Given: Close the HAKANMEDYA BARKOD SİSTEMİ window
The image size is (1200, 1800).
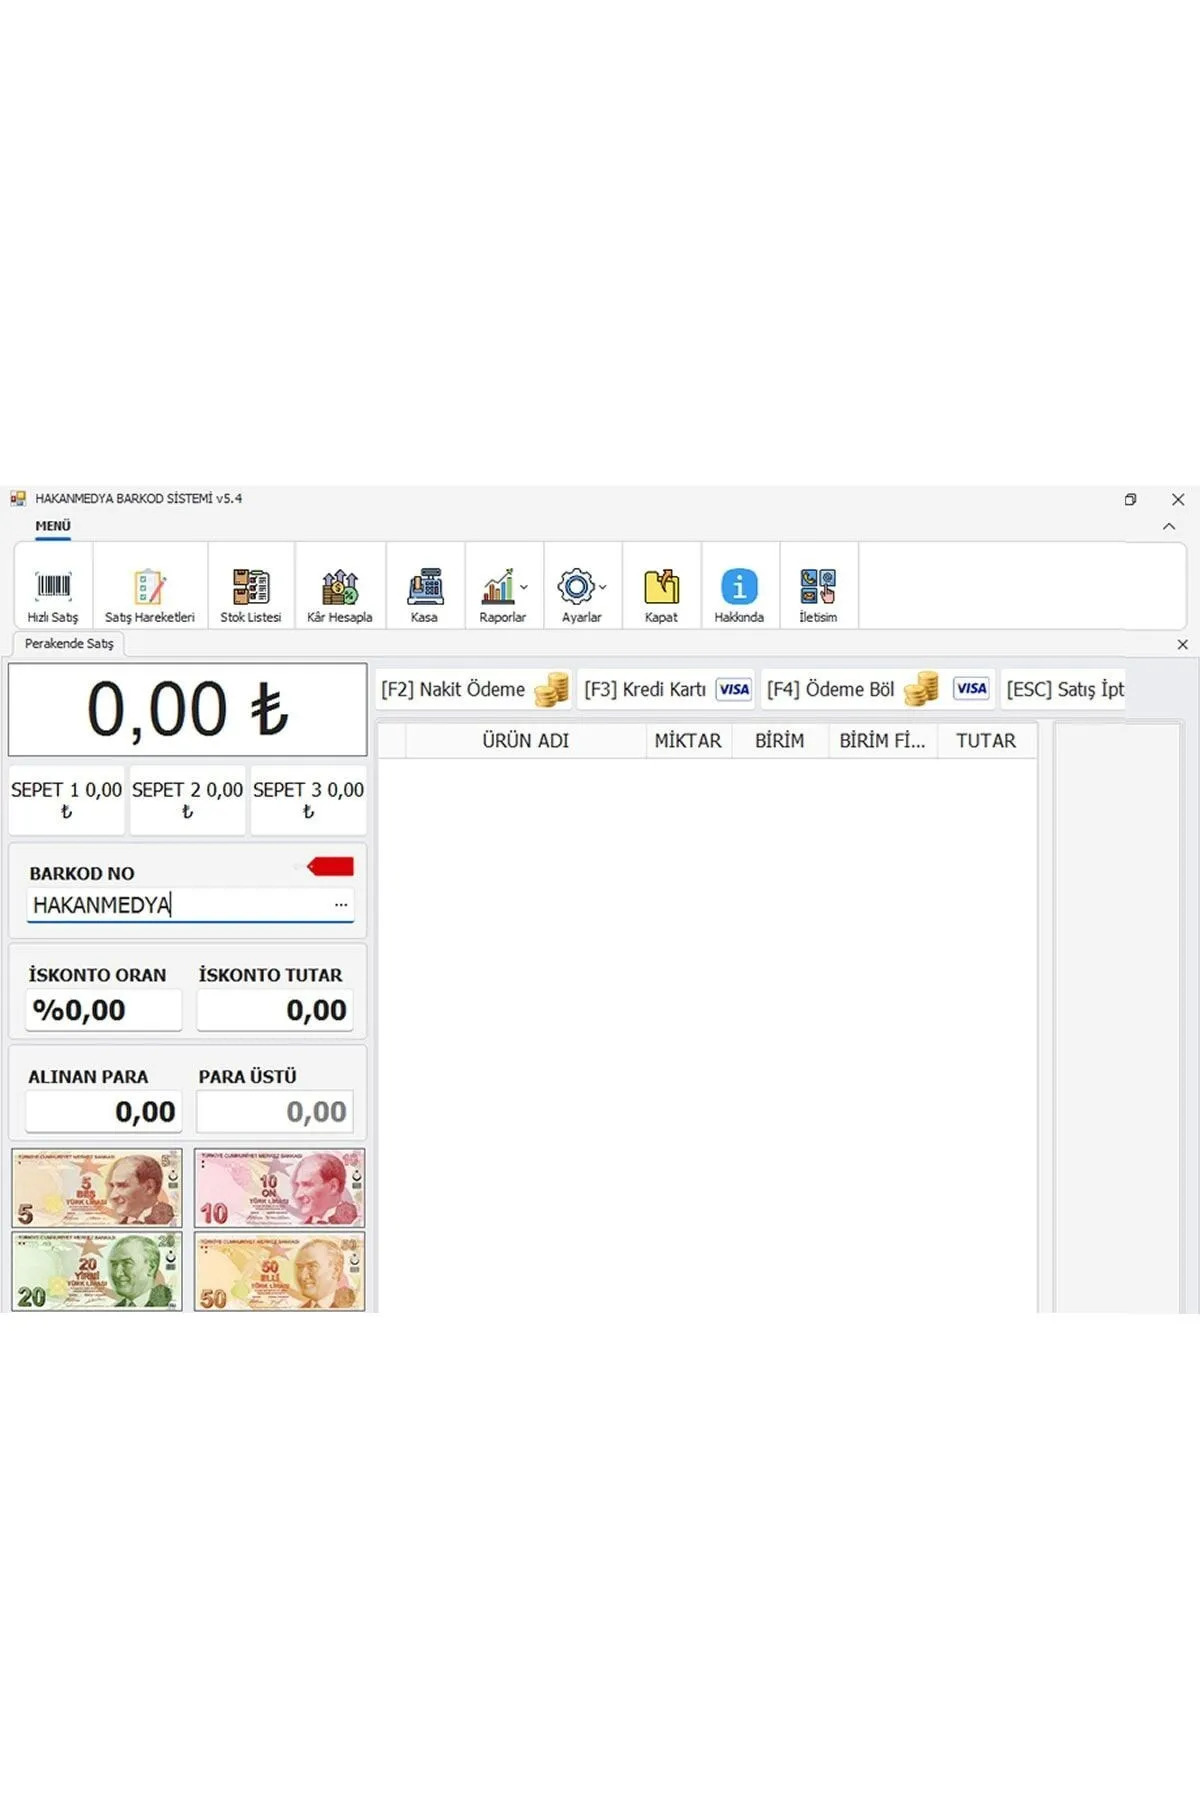Looking at the screenshot, I should click(1178, 499).
